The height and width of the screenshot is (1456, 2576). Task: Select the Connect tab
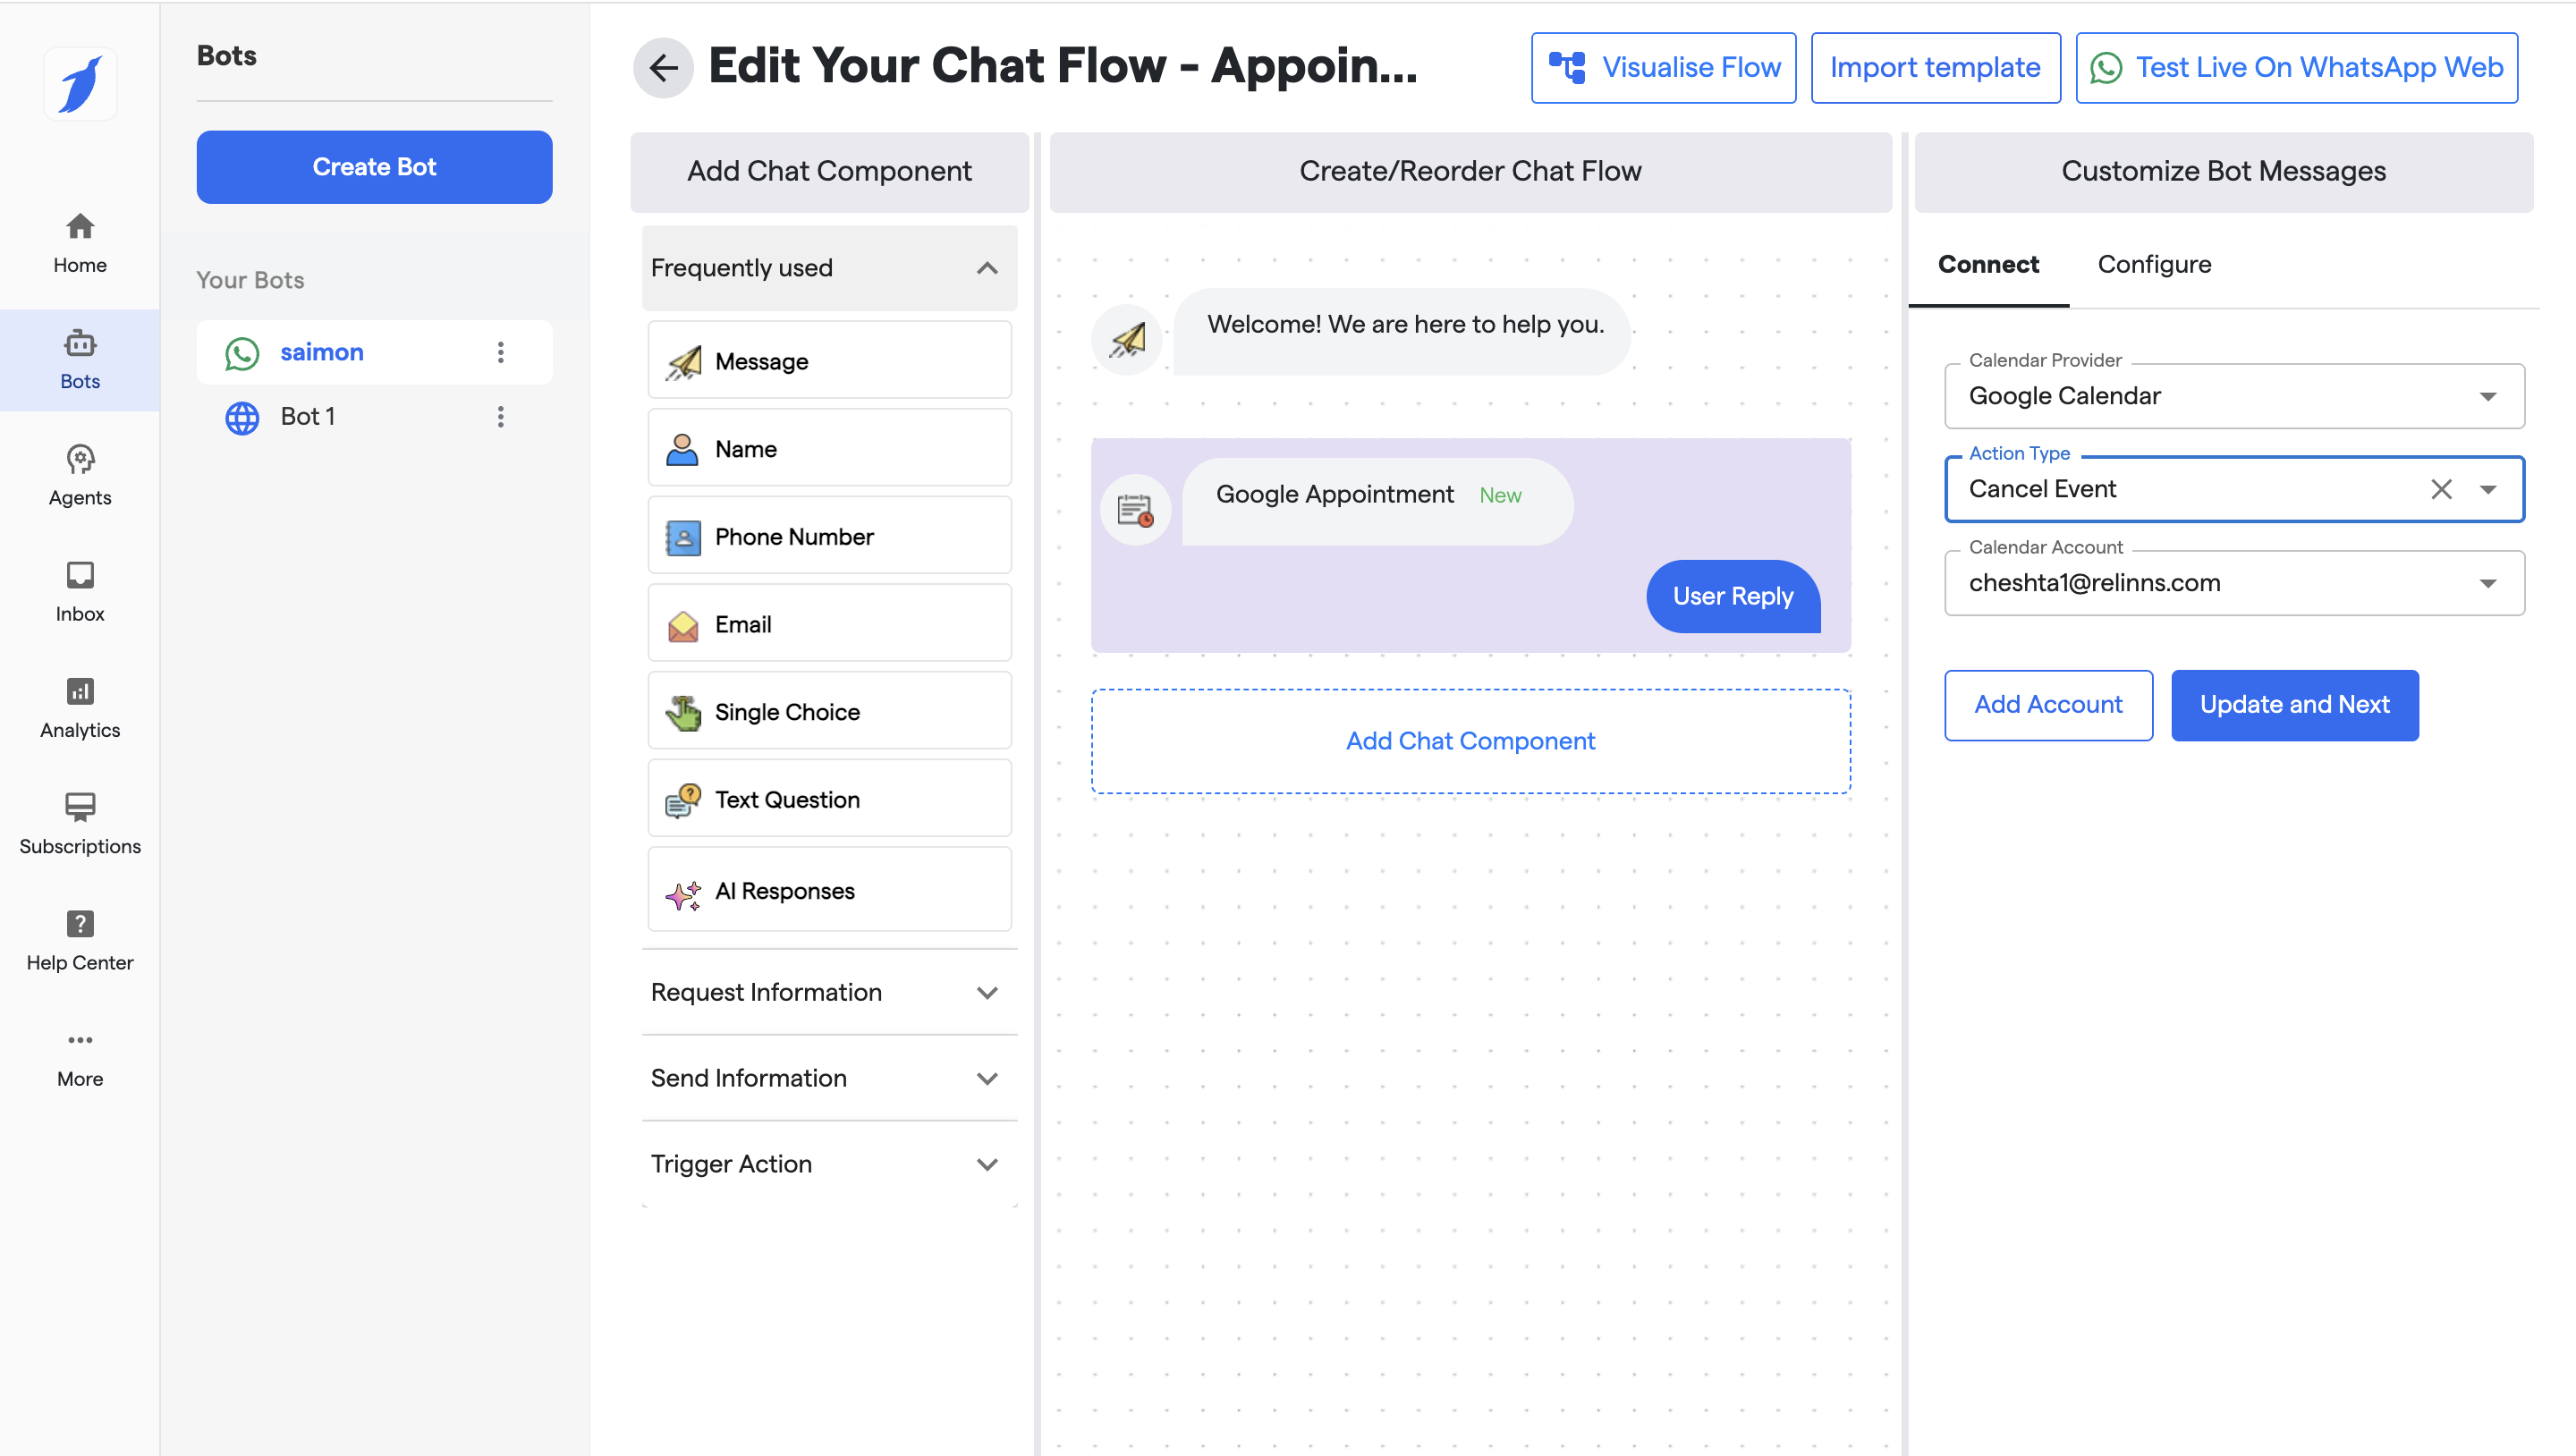[x=1988, y=264]
